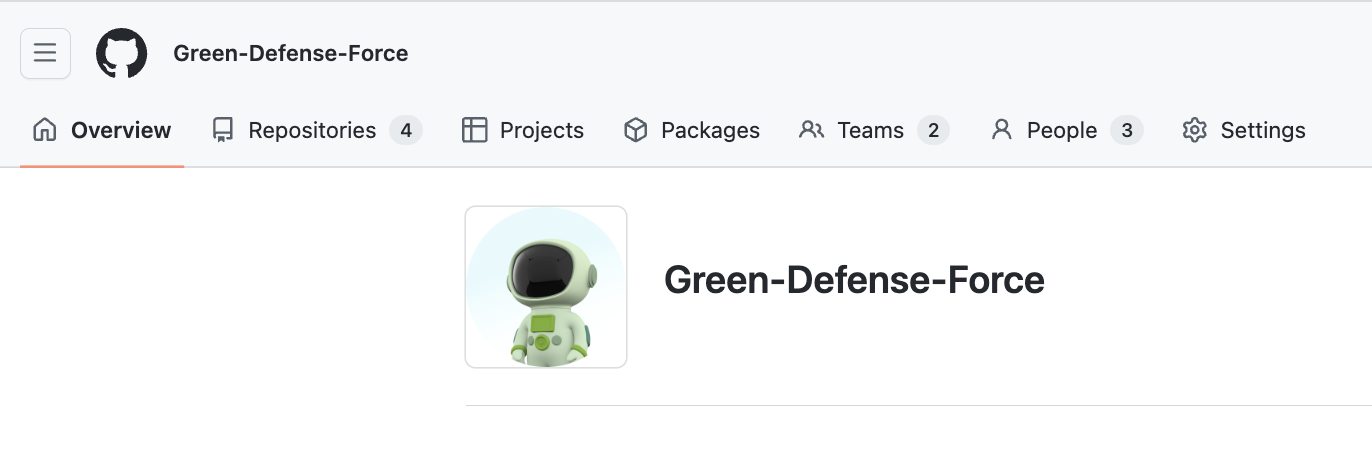
Task: Click the Packages box icon
Action: (635, 130)
